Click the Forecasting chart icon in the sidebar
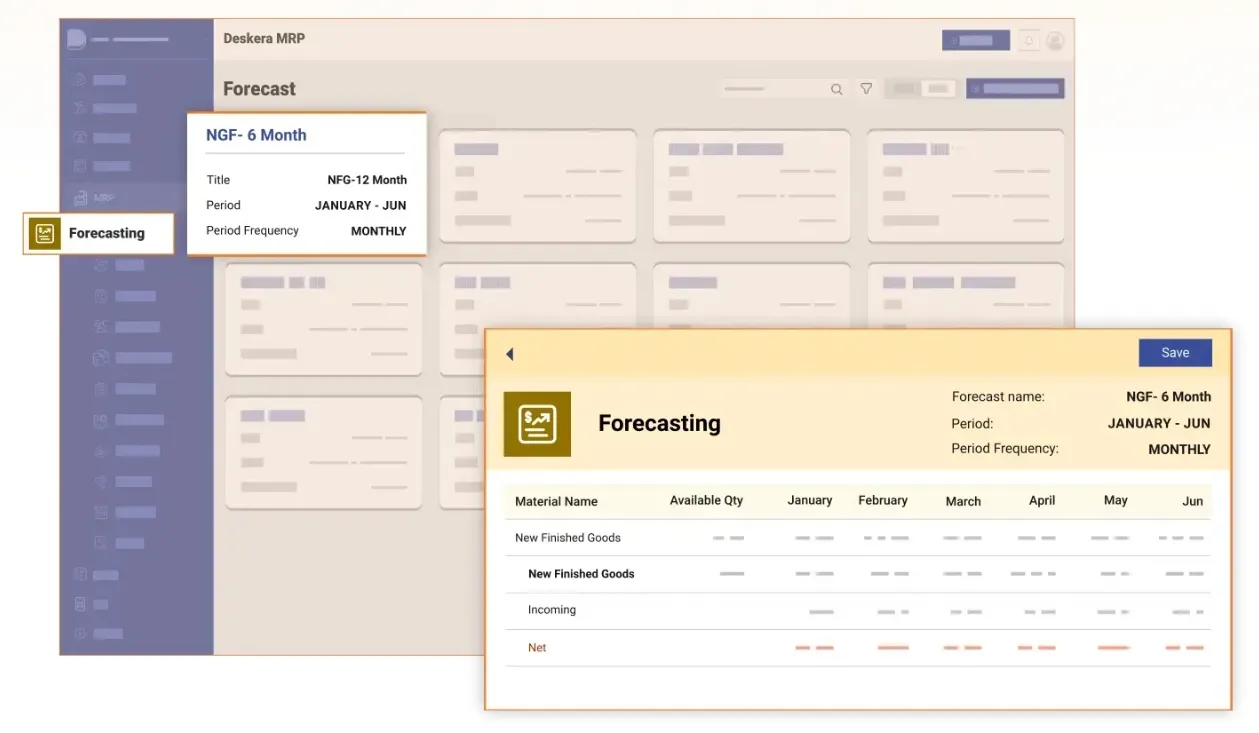 click(x=45, y=233)
